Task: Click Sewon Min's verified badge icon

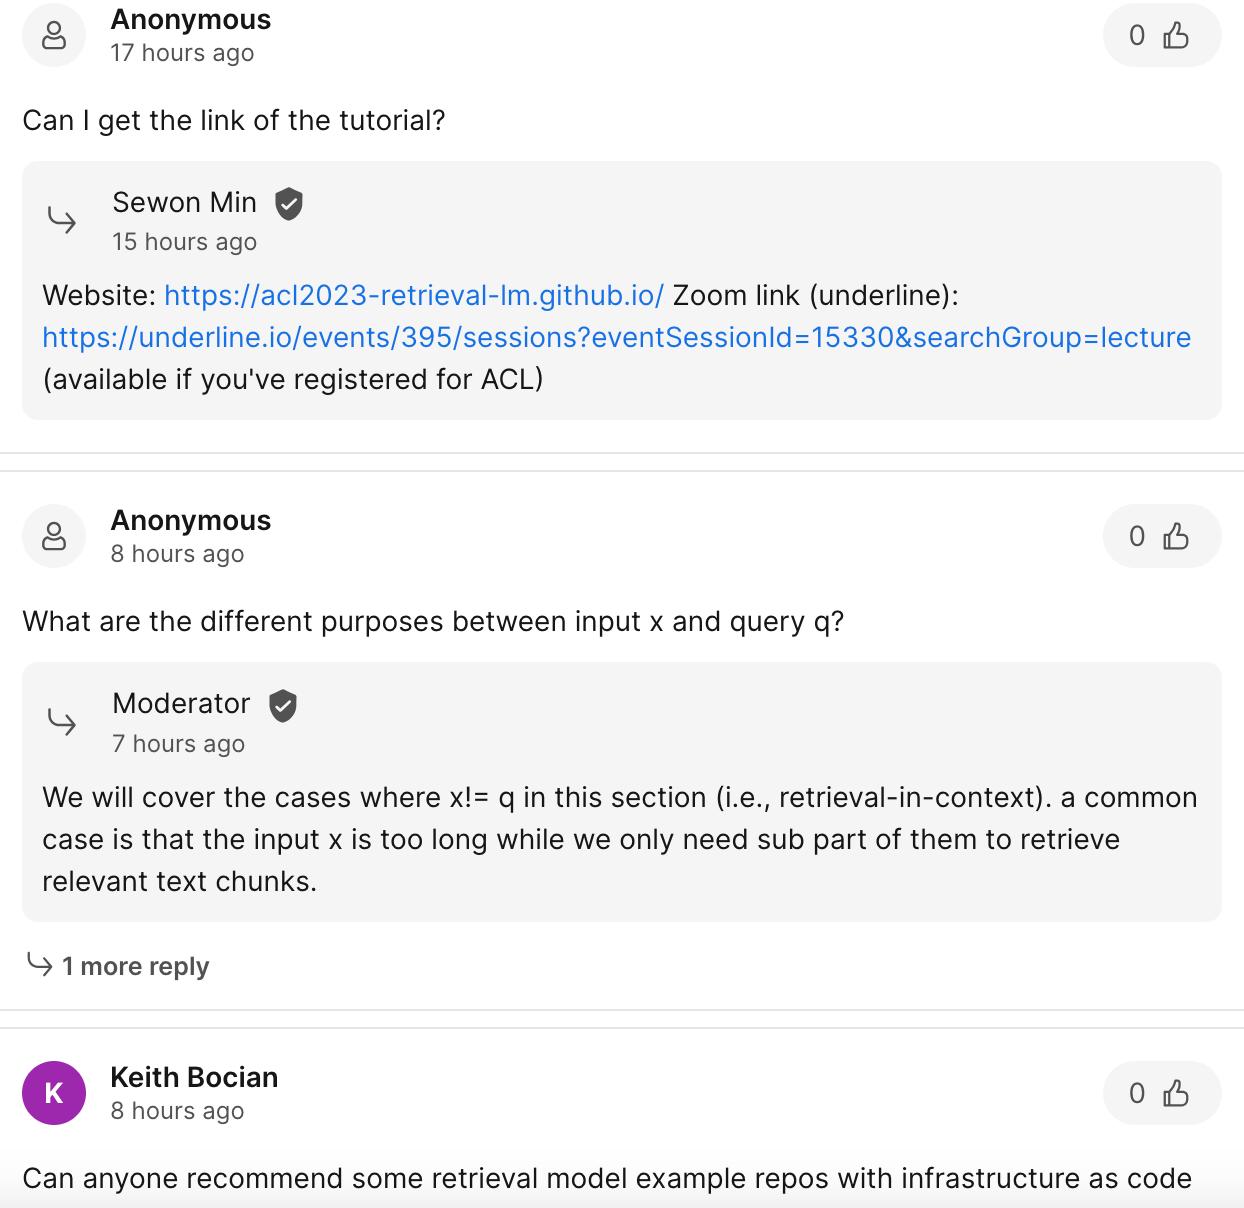Action: pos(289,203)
